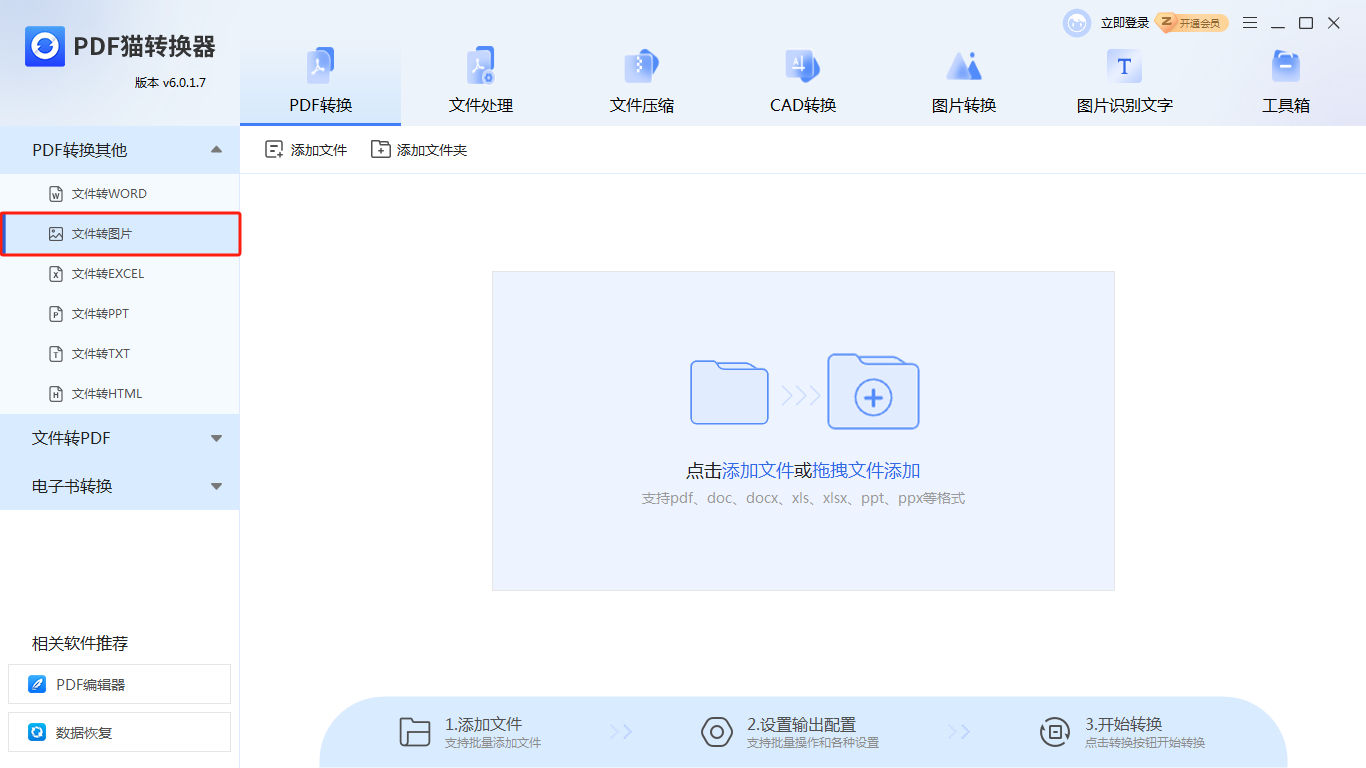This screenshot has height=768, width=1366.
Task: Click the 版本 v6.0.1.7 text
Action: tap(170, 83)
